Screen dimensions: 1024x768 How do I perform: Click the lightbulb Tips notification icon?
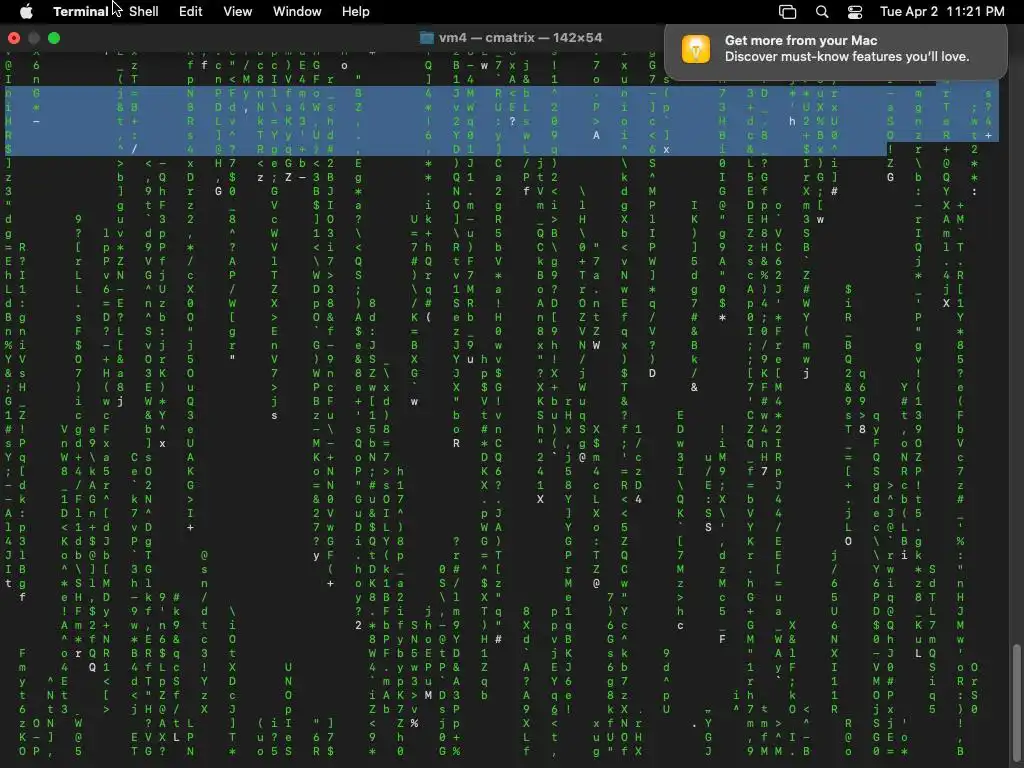coord(696,49)
